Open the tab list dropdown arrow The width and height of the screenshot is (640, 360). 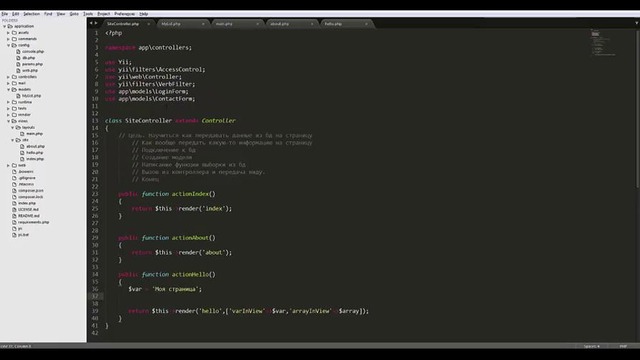(636, 23)
